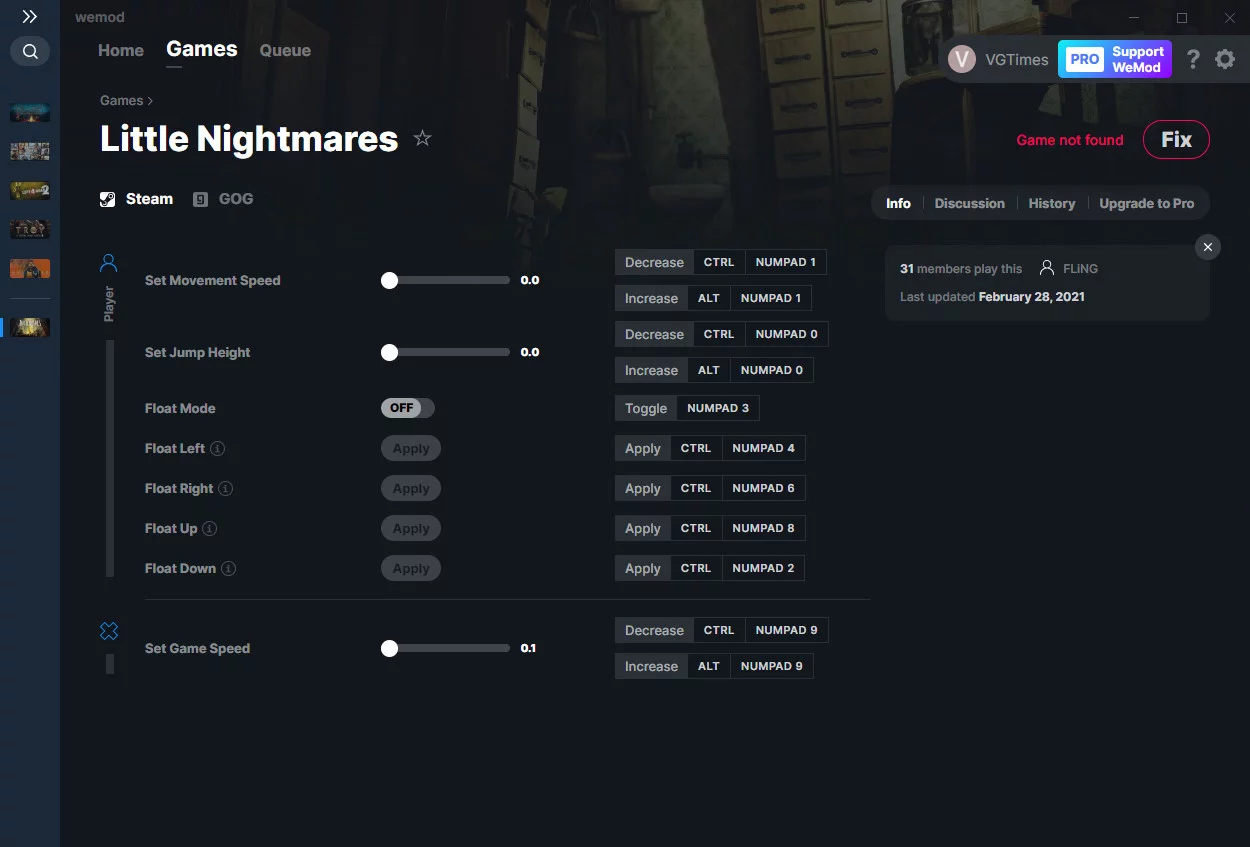Click the Apply CTRL NUMPAD 6 hotkey
Viewport: 1250px width, 847px height.
click(x=710, y=489)
